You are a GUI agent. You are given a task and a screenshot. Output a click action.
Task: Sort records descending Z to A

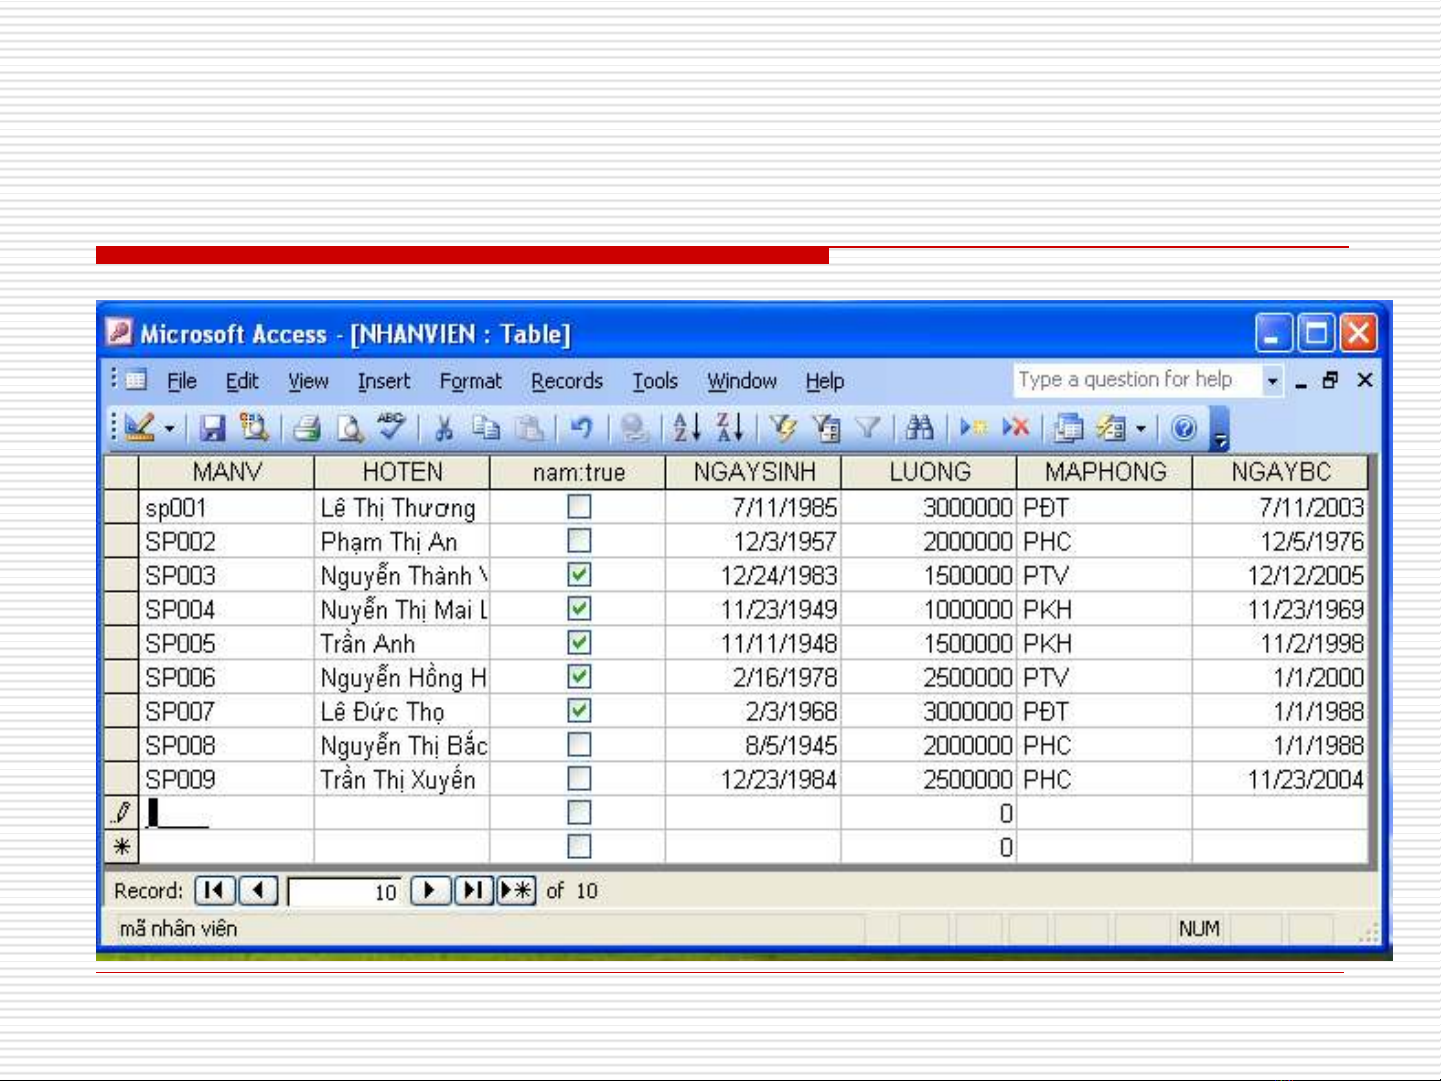pyautogui.click(x=730, y=428)
